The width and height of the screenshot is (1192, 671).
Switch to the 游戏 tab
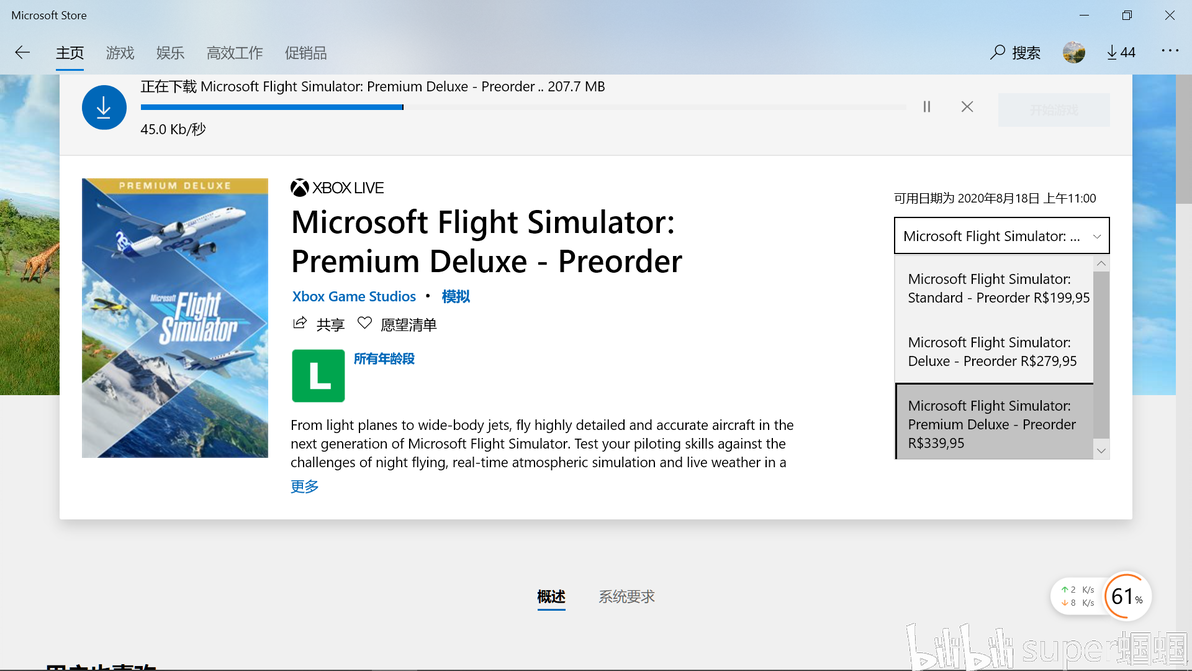point(120,52)
